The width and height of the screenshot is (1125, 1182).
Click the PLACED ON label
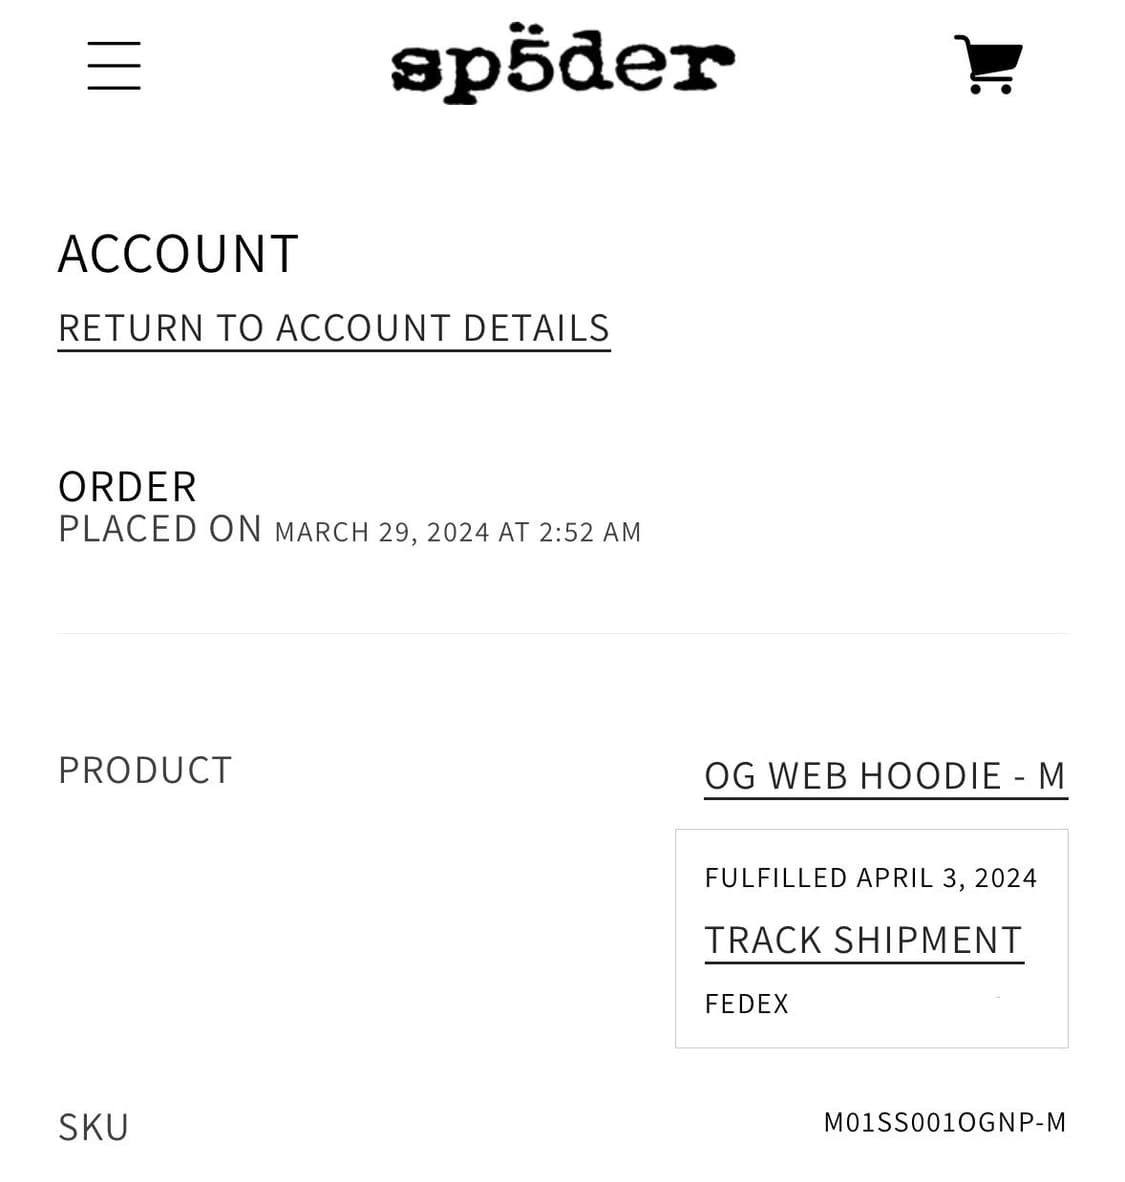(160, 529)
